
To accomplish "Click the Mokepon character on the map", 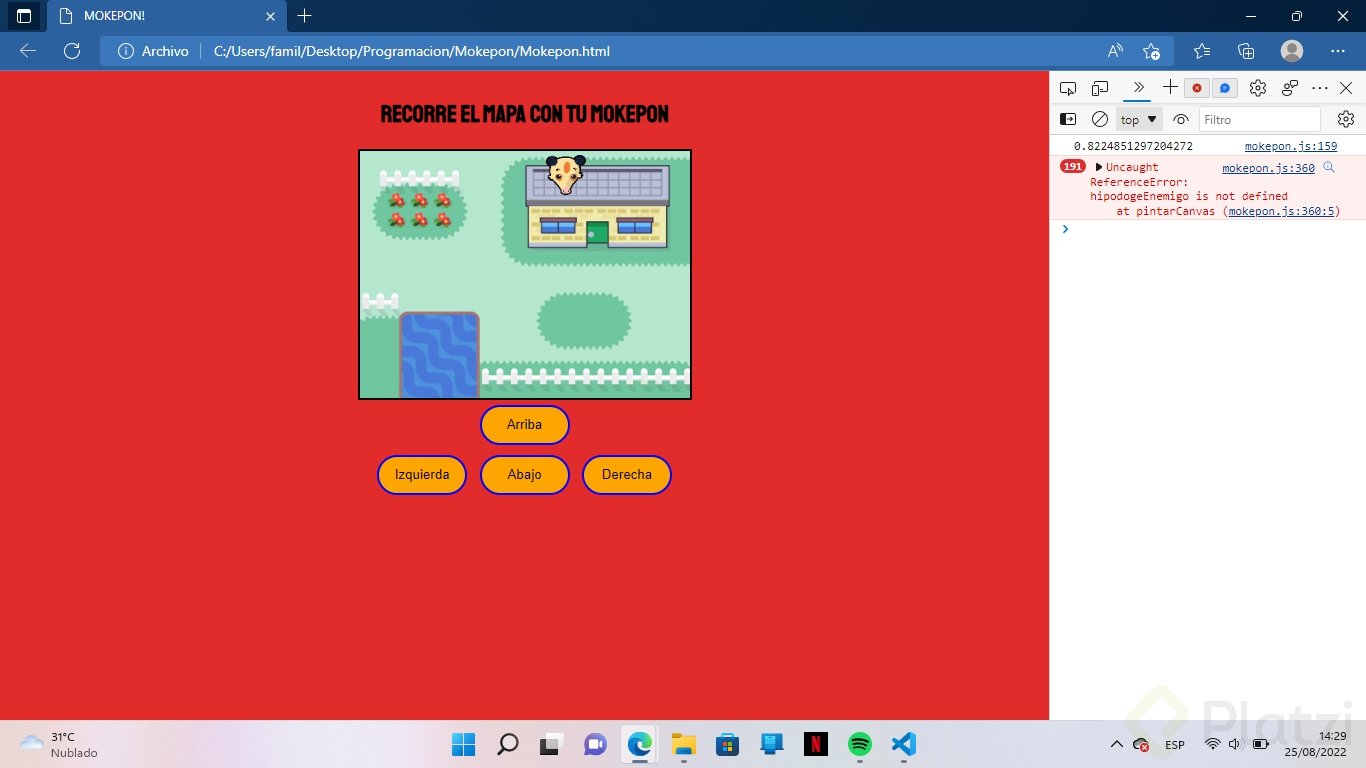I will (566, 174).
